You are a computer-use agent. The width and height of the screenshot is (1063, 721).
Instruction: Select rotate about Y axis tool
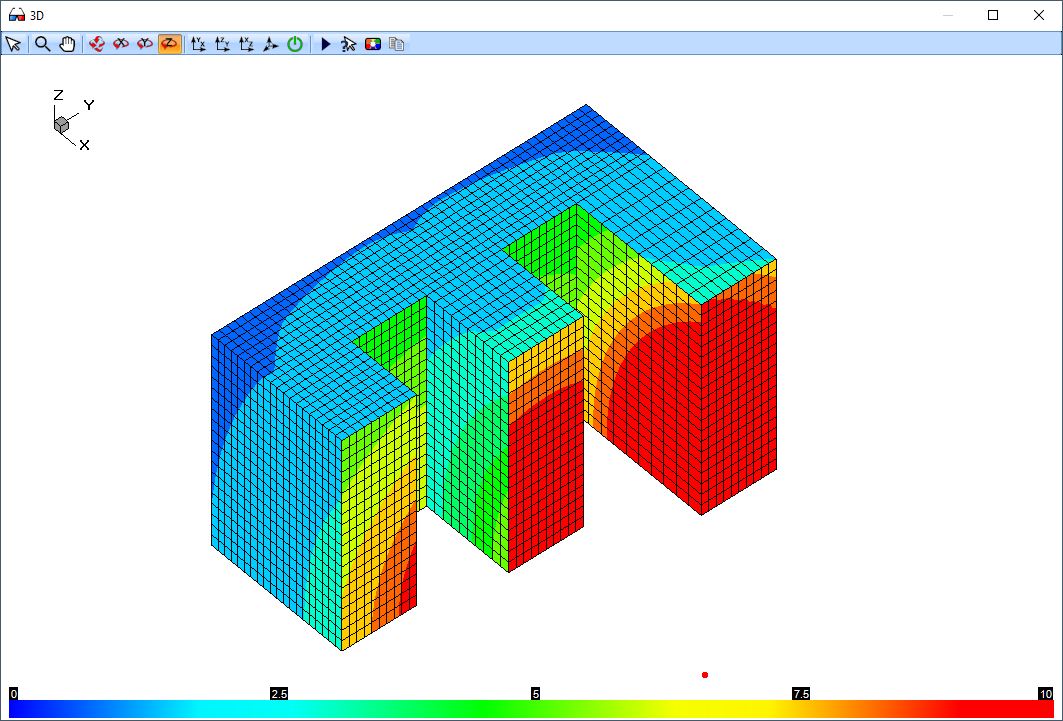[x=145, y=44]
